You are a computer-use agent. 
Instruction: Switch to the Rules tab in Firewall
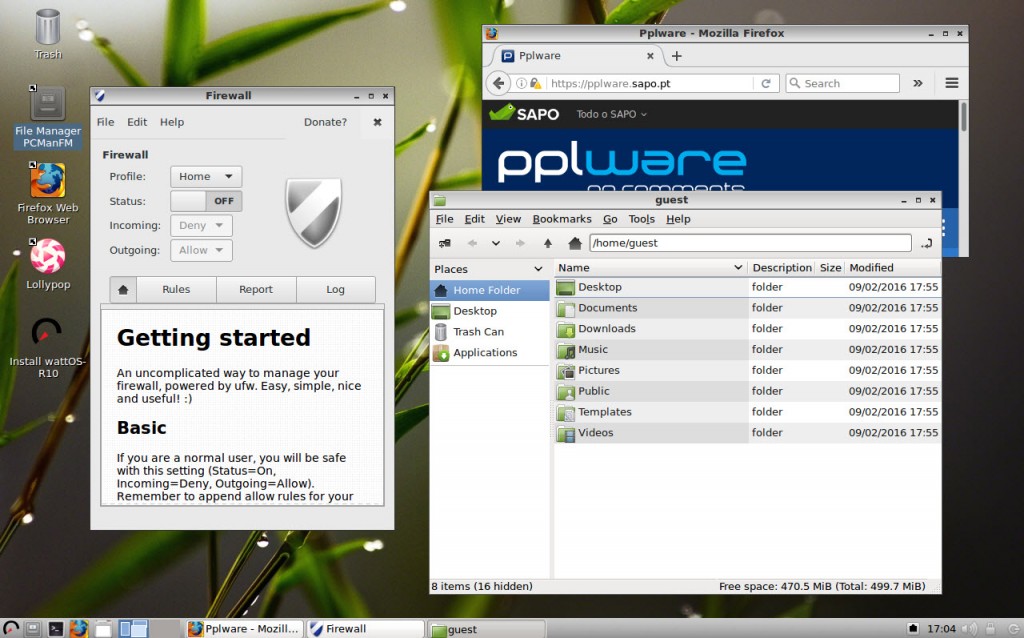176,289
